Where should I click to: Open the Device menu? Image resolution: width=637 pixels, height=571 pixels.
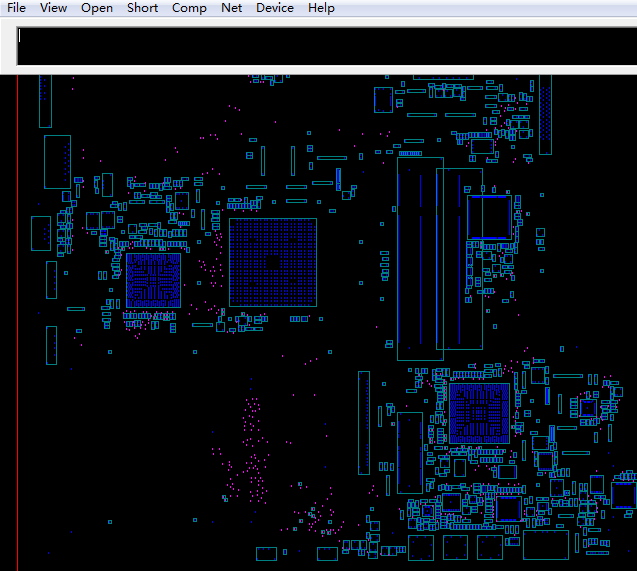(275, 8)
